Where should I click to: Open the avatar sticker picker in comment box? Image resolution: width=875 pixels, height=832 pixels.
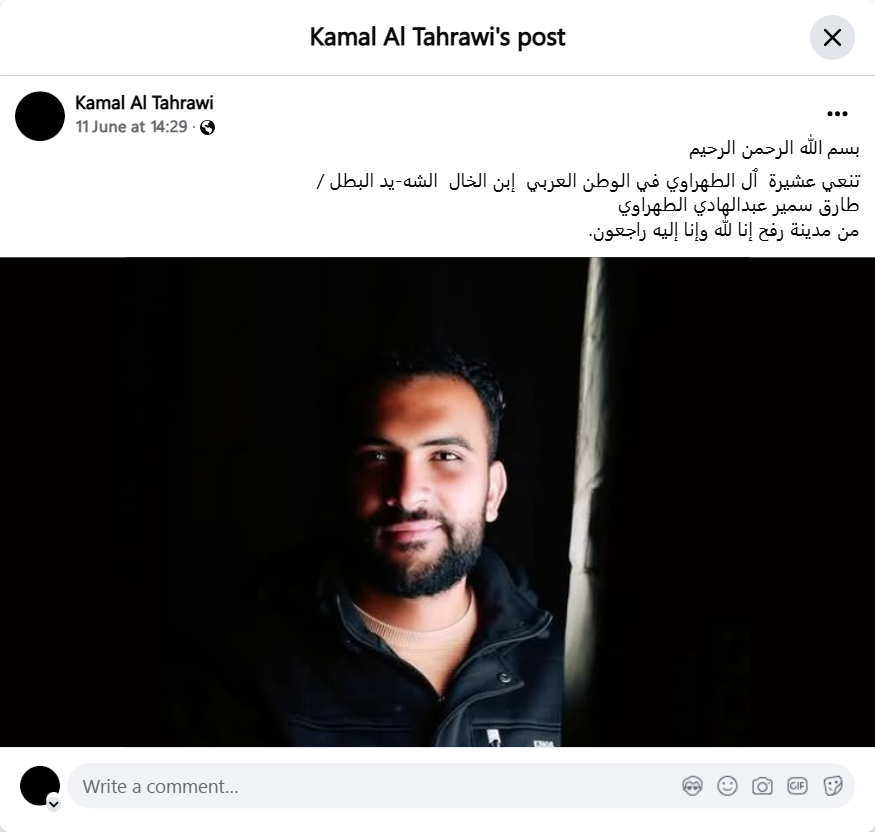(x=693, y=786)
